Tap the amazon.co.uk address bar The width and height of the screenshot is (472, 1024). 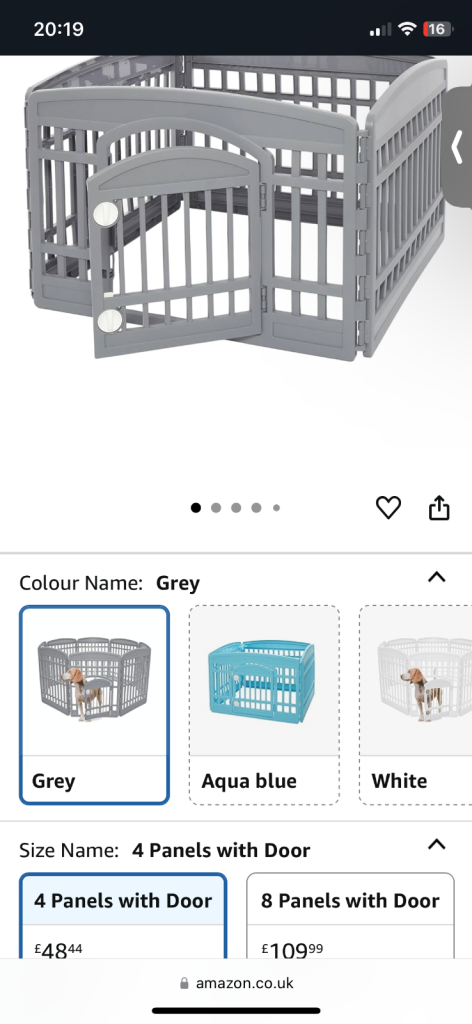[x=236, y=983]
